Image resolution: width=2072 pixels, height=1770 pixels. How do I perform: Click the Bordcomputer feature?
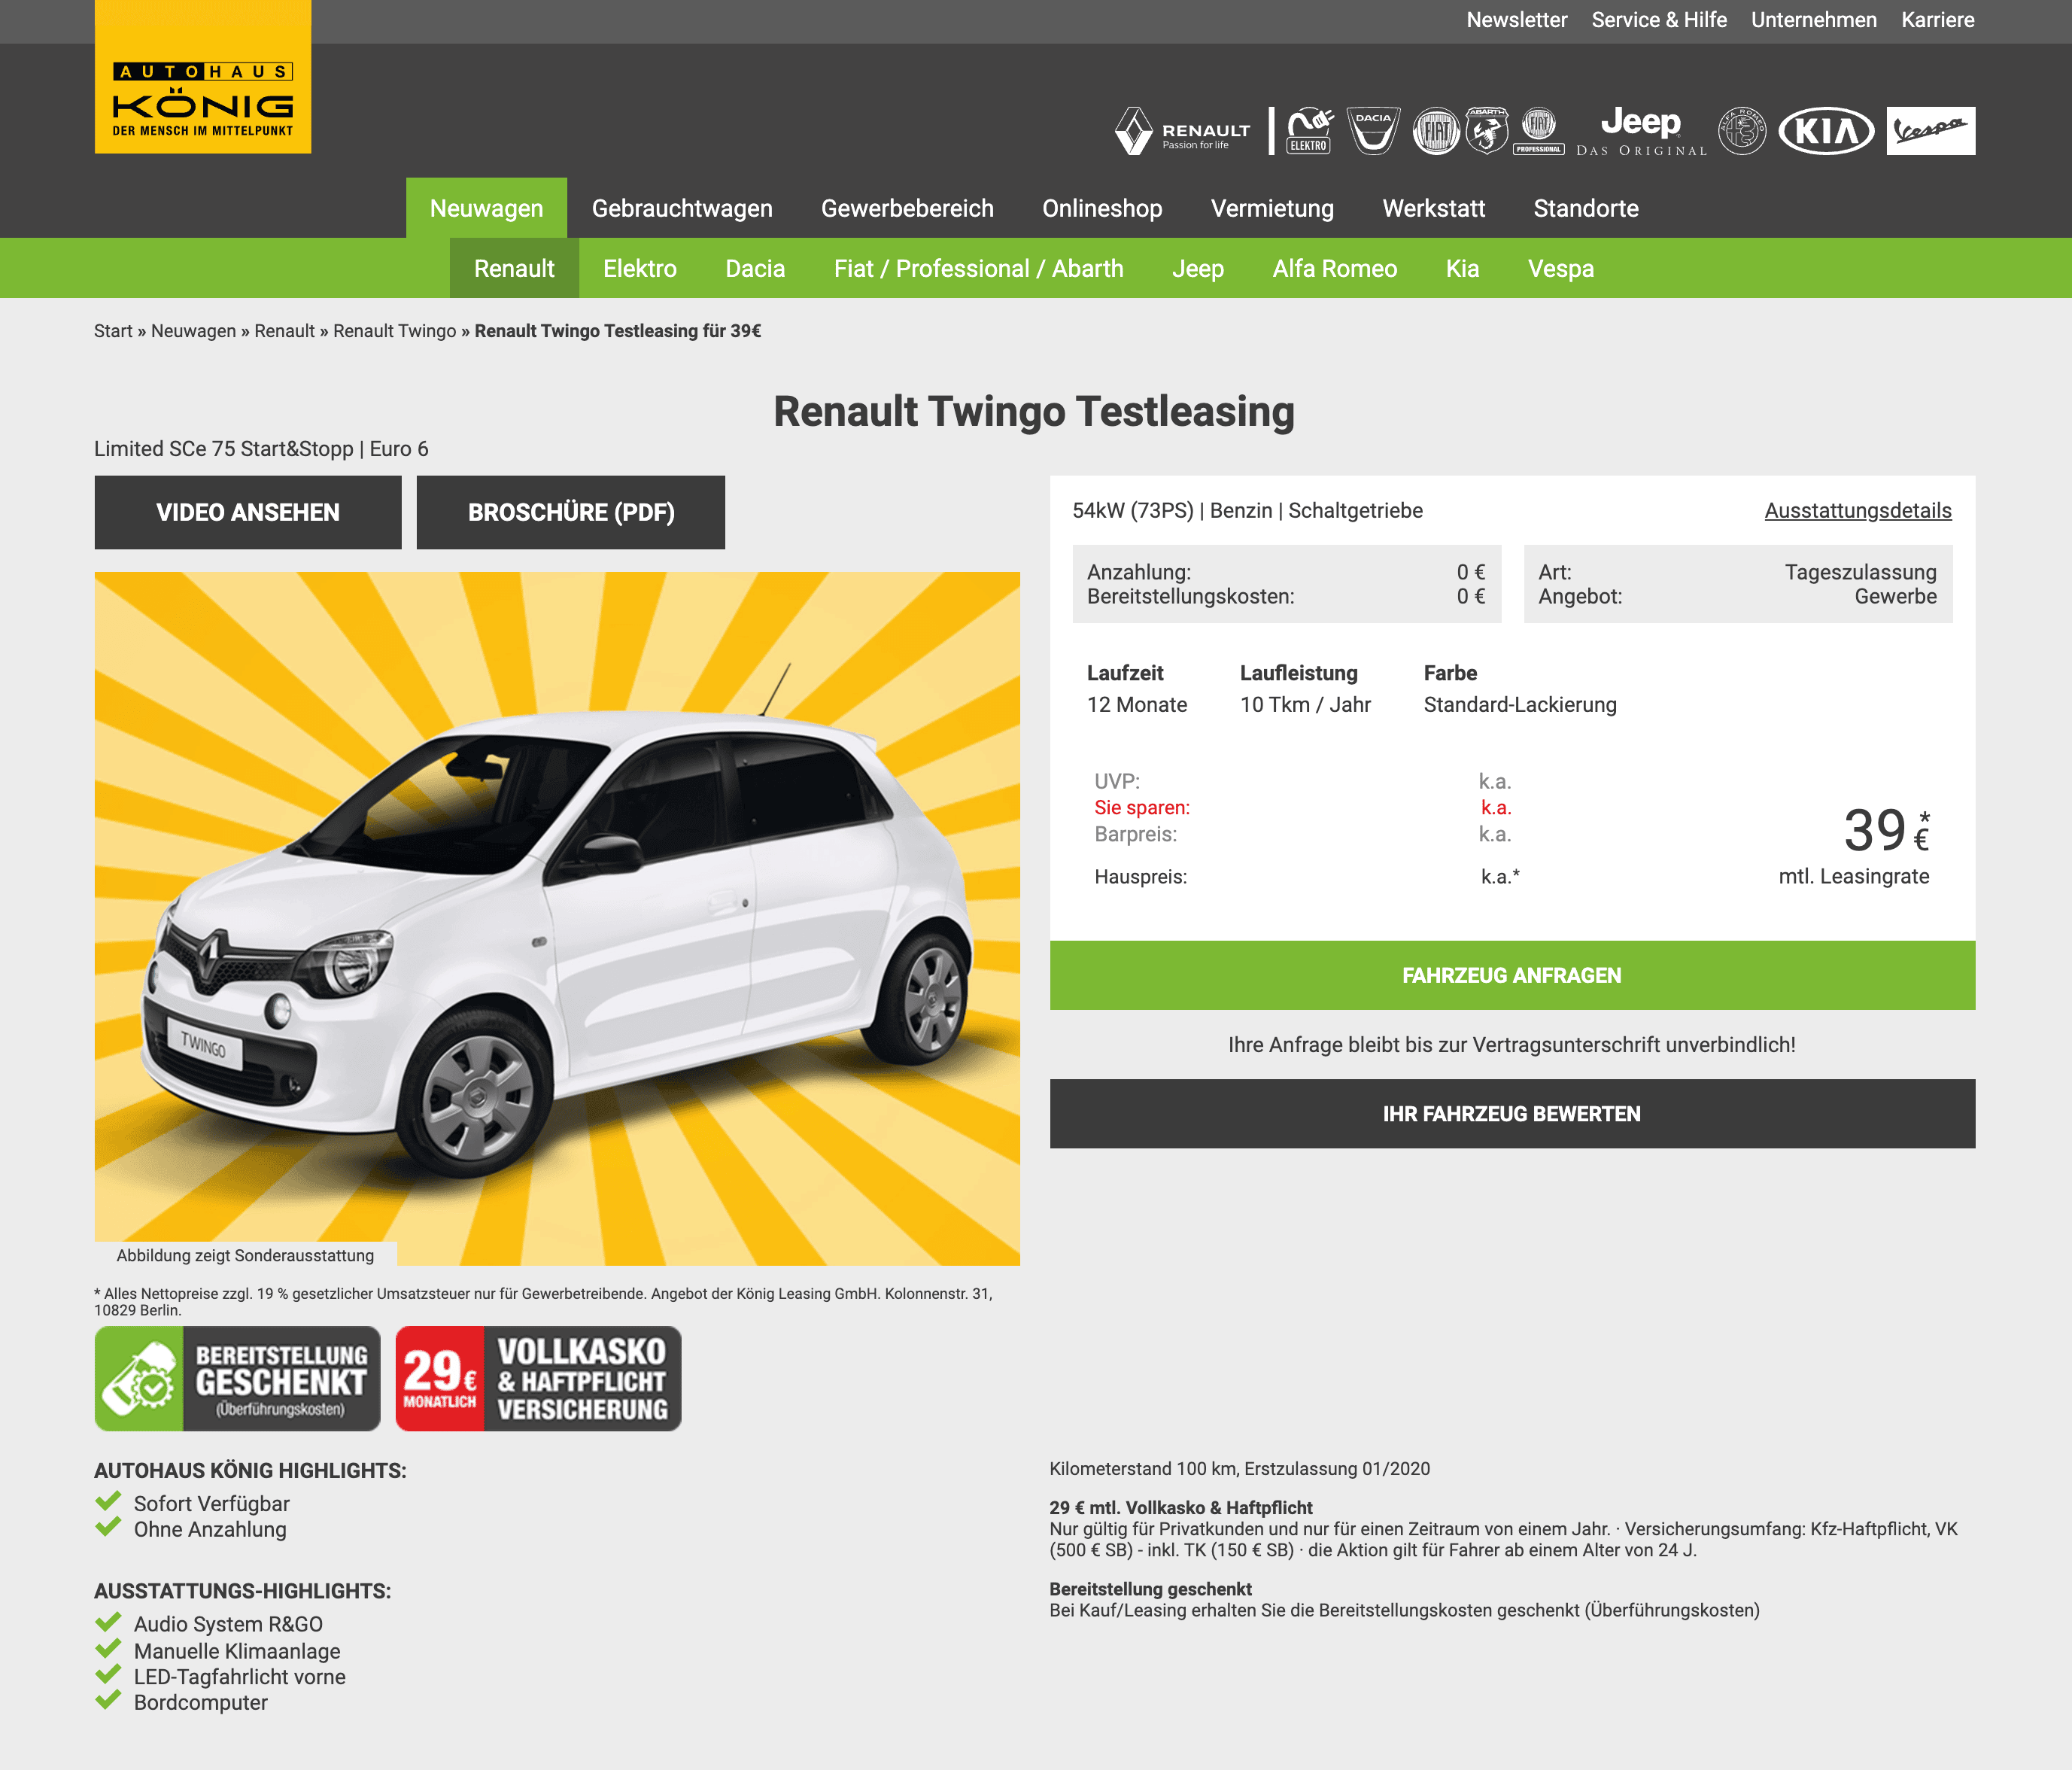[201, 1702]
